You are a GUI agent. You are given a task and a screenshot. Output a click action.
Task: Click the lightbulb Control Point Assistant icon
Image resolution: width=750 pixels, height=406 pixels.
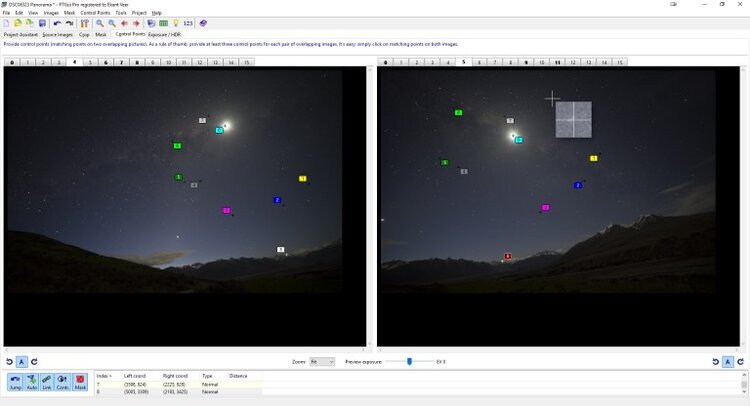pos(176,23)
